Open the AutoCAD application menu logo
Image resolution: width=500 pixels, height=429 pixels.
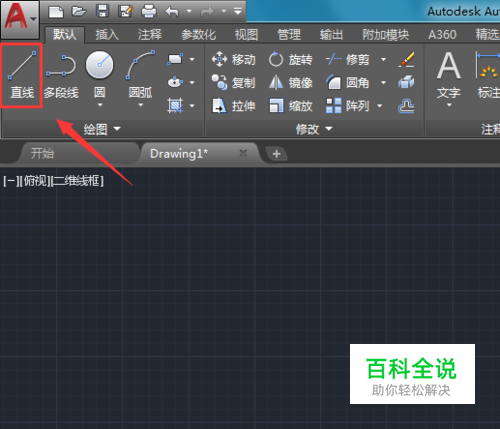pos(16,16)
